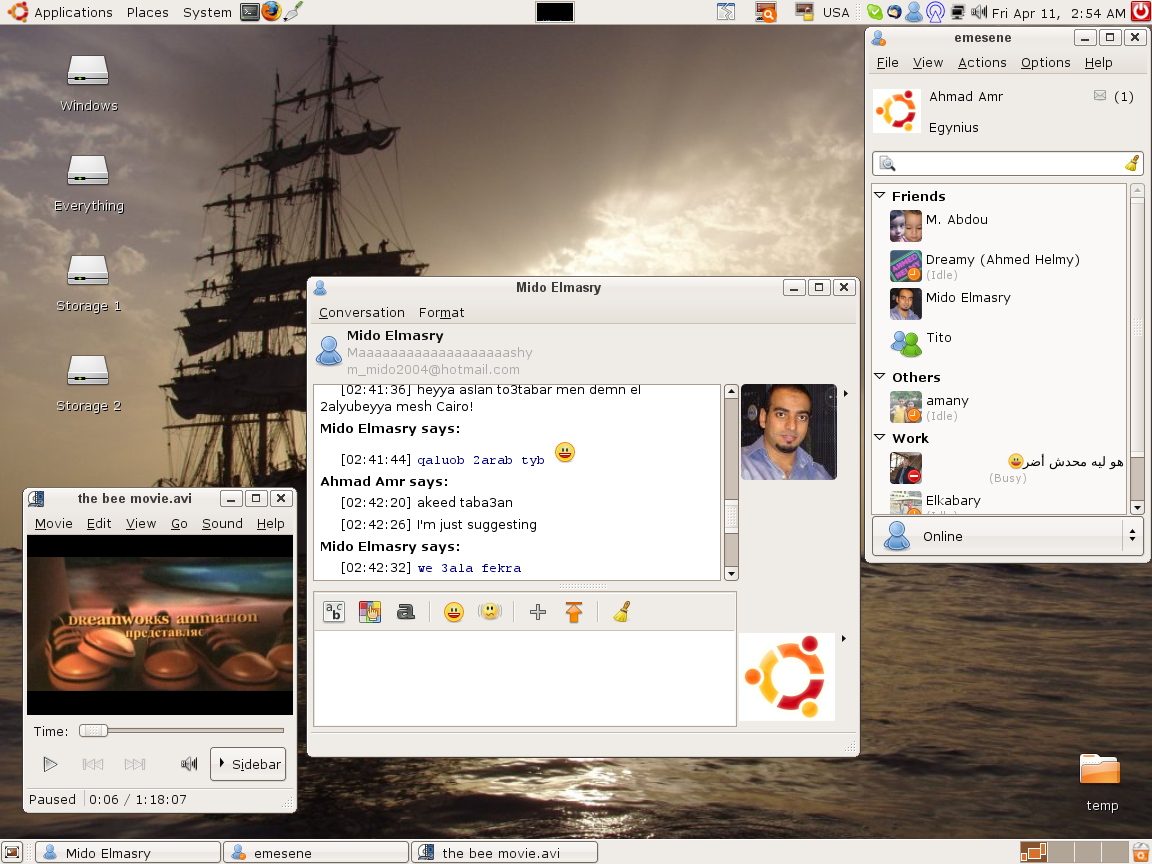This screenshot has height=864, width=1152.
Task: Collapse the Friends contact group
Action: click(x=881, y=196)
